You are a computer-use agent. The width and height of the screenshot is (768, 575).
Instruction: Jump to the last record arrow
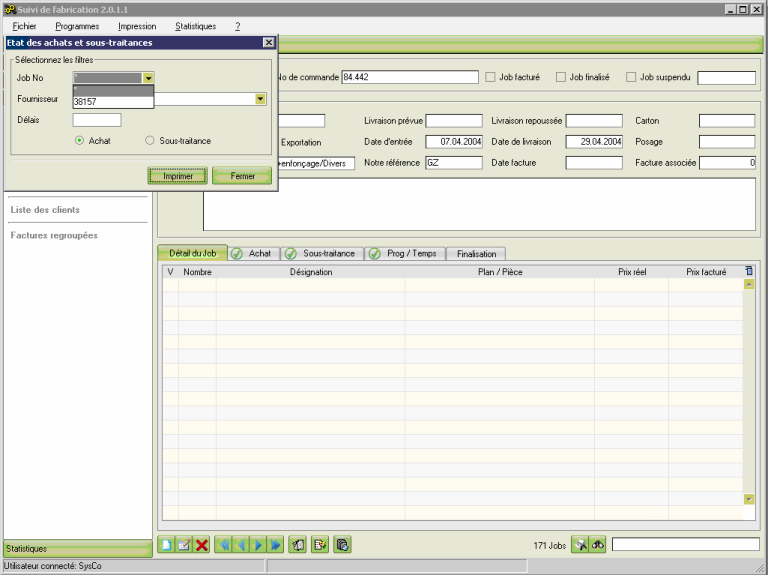pos(275,545)
